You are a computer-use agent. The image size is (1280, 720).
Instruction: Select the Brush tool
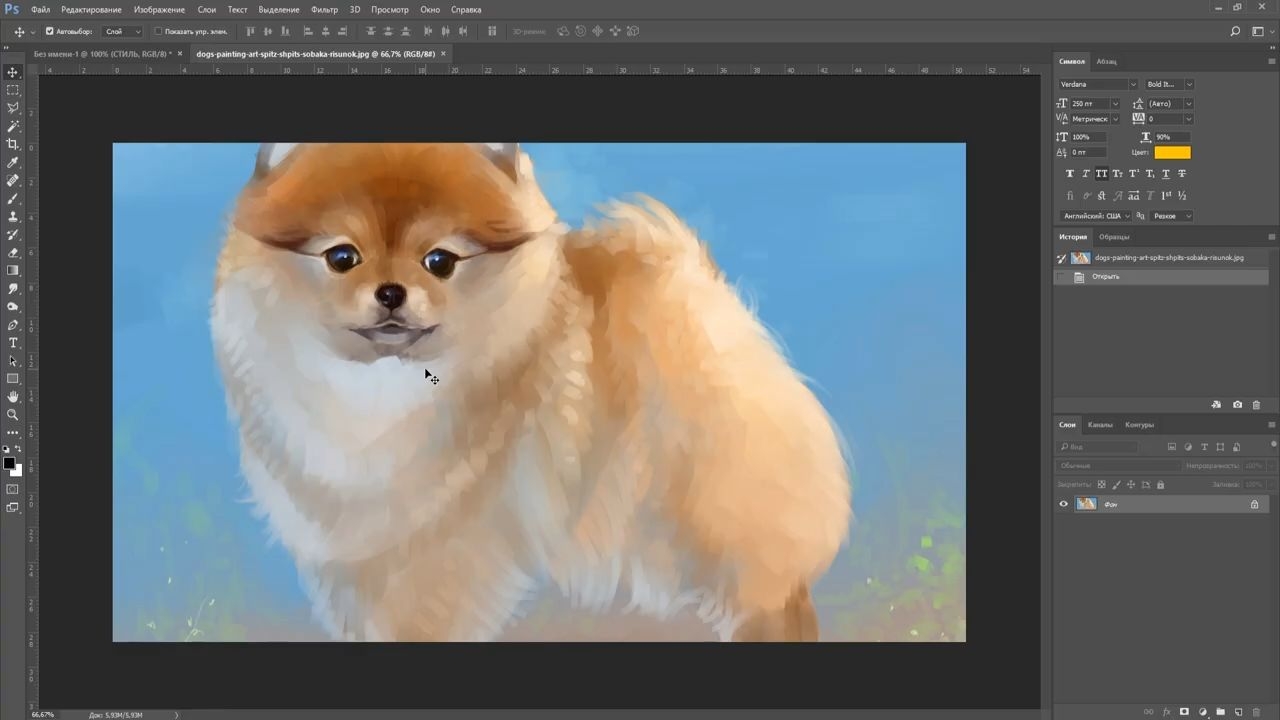click(13, 198)
